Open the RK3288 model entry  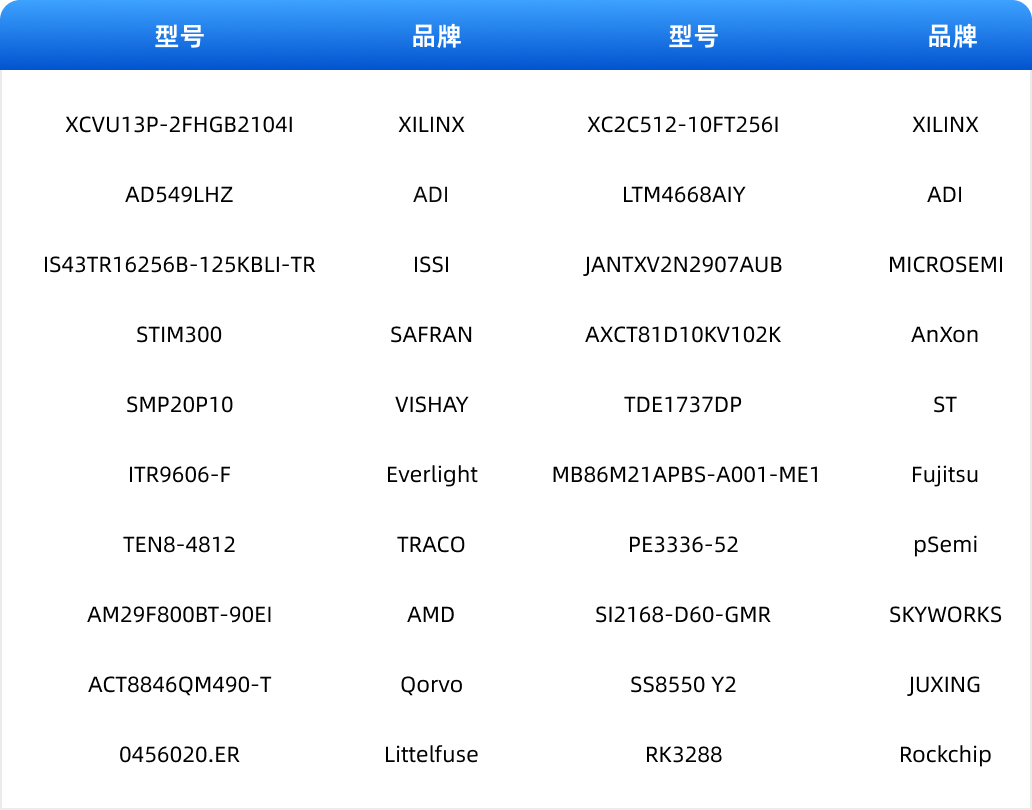(683, 755)
